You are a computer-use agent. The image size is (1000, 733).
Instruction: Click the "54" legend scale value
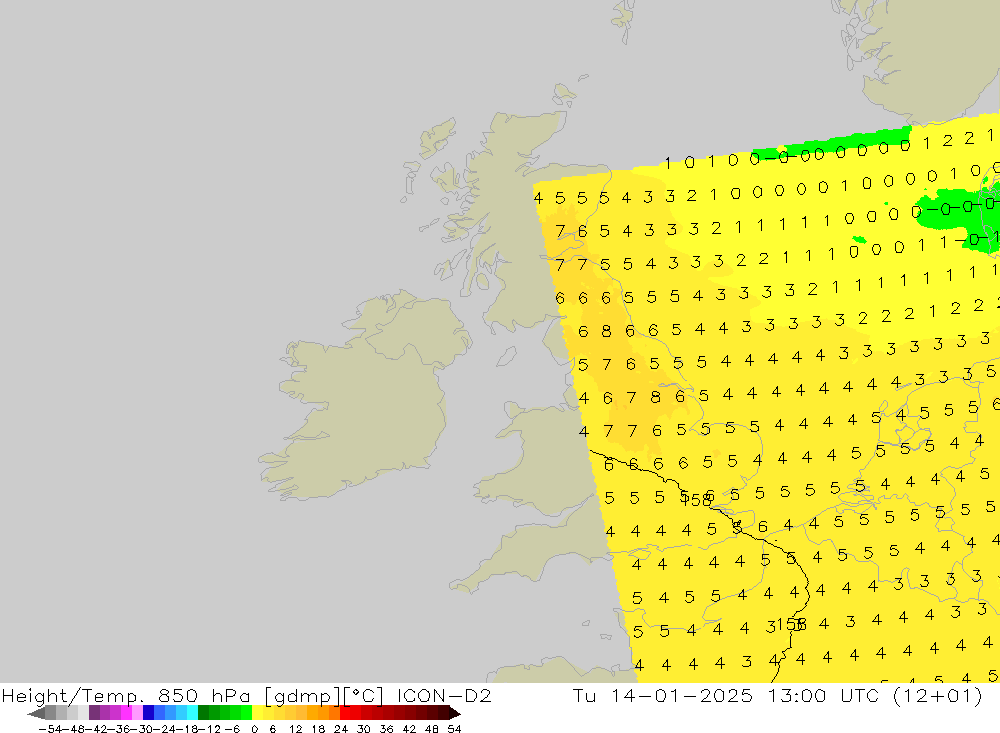(454, 728)
